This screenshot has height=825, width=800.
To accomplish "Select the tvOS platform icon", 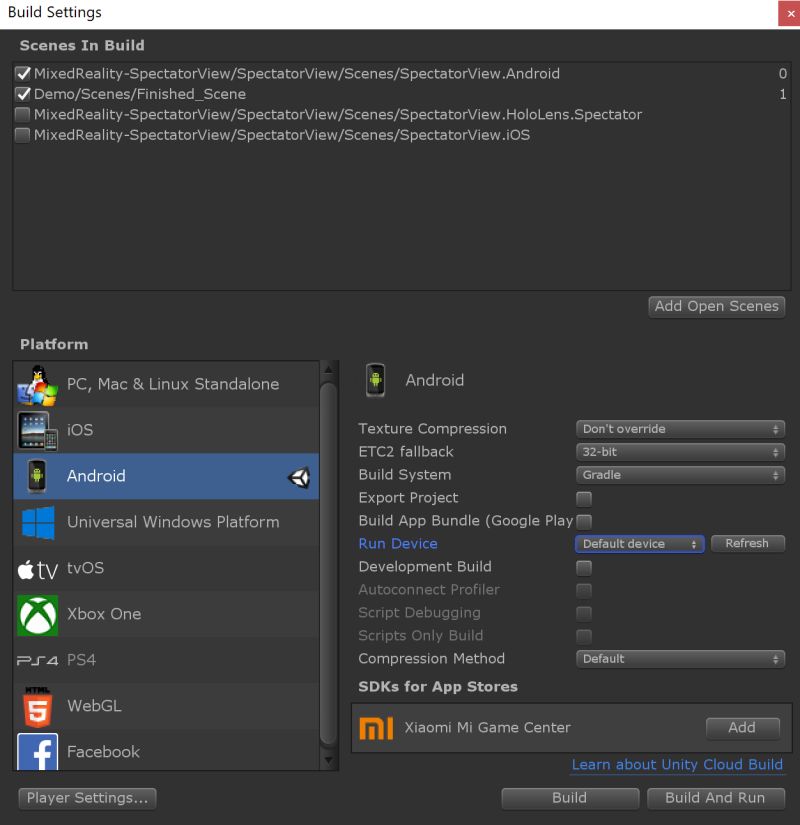I will (38, 568).
